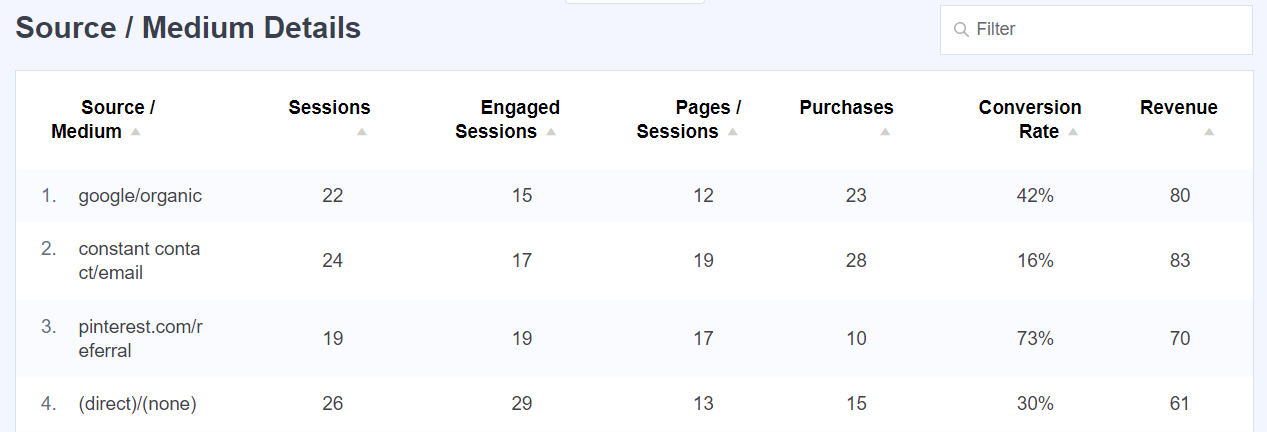
Task: Click the Purchases sort arrow icon
Action: (x=885, y=132)
